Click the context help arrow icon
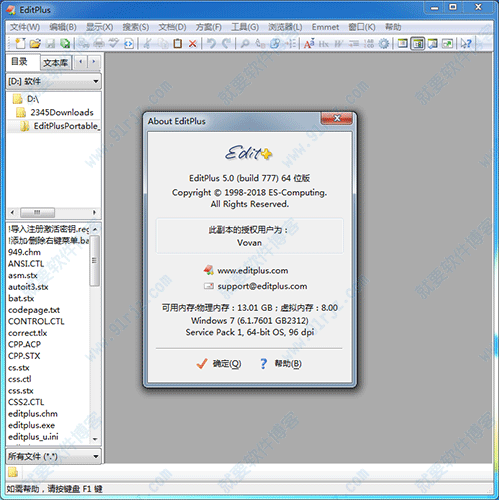The image size is (499, 500). pos(465,43)
